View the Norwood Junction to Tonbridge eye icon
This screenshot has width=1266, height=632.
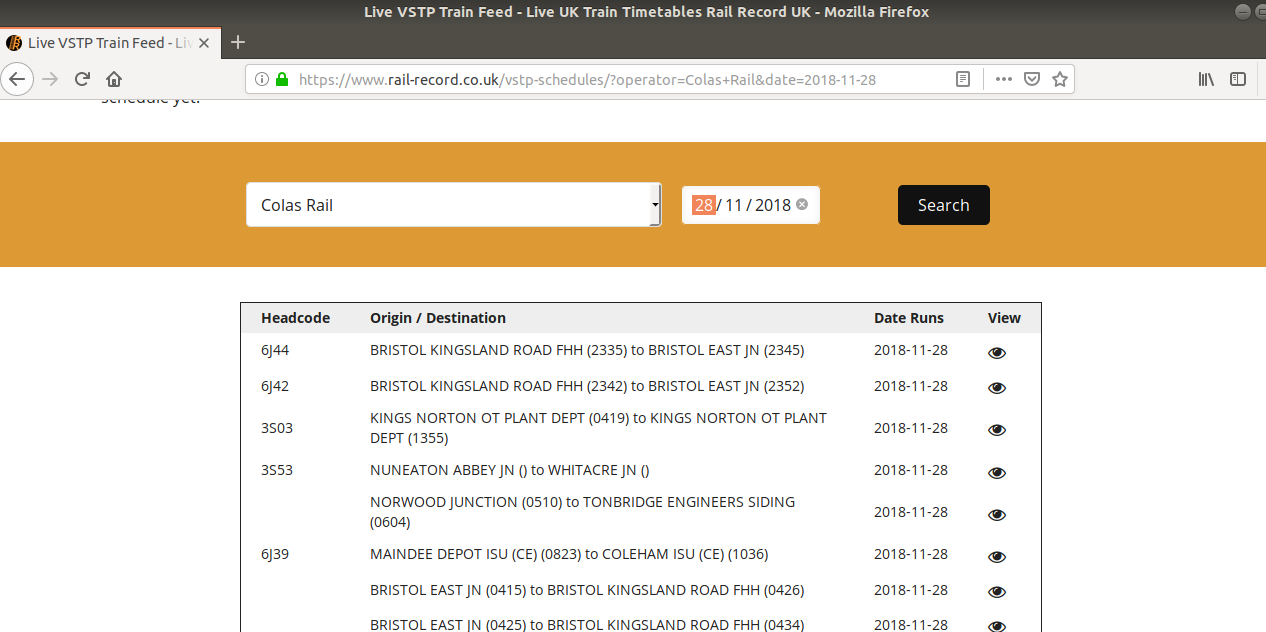pyautogui.click(x=996, y=515)
